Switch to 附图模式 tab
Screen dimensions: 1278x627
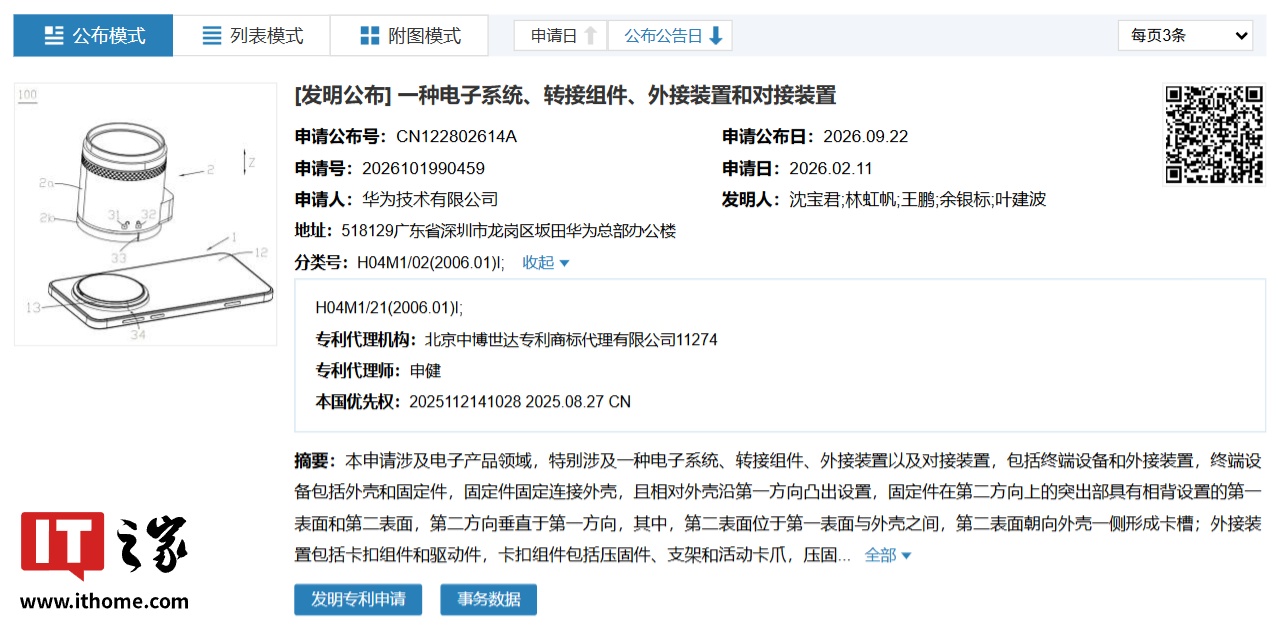click(x=409, y=36)
